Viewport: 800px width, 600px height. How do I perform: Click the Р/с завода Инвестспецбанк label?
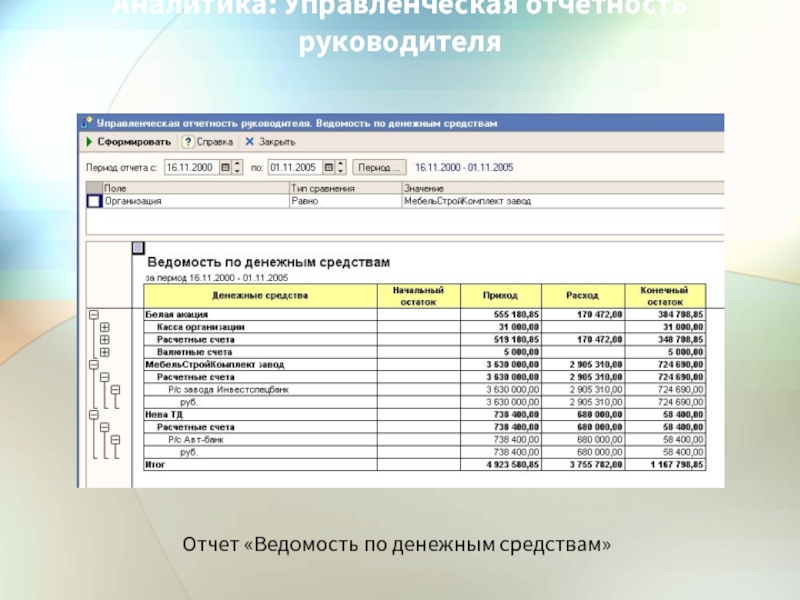click(229, 390)
